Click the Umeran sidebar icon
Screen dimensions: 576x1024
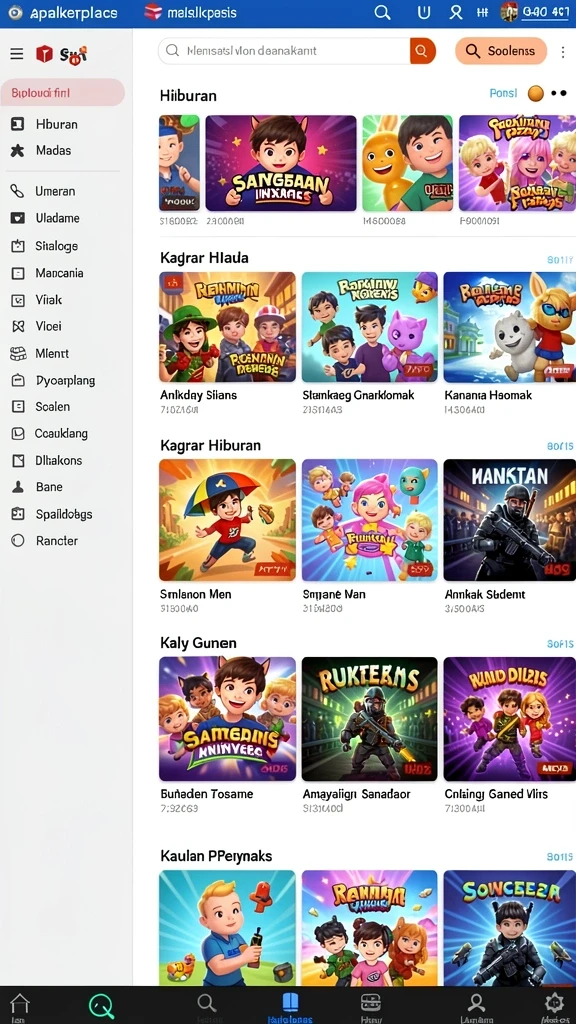(18, 191)
